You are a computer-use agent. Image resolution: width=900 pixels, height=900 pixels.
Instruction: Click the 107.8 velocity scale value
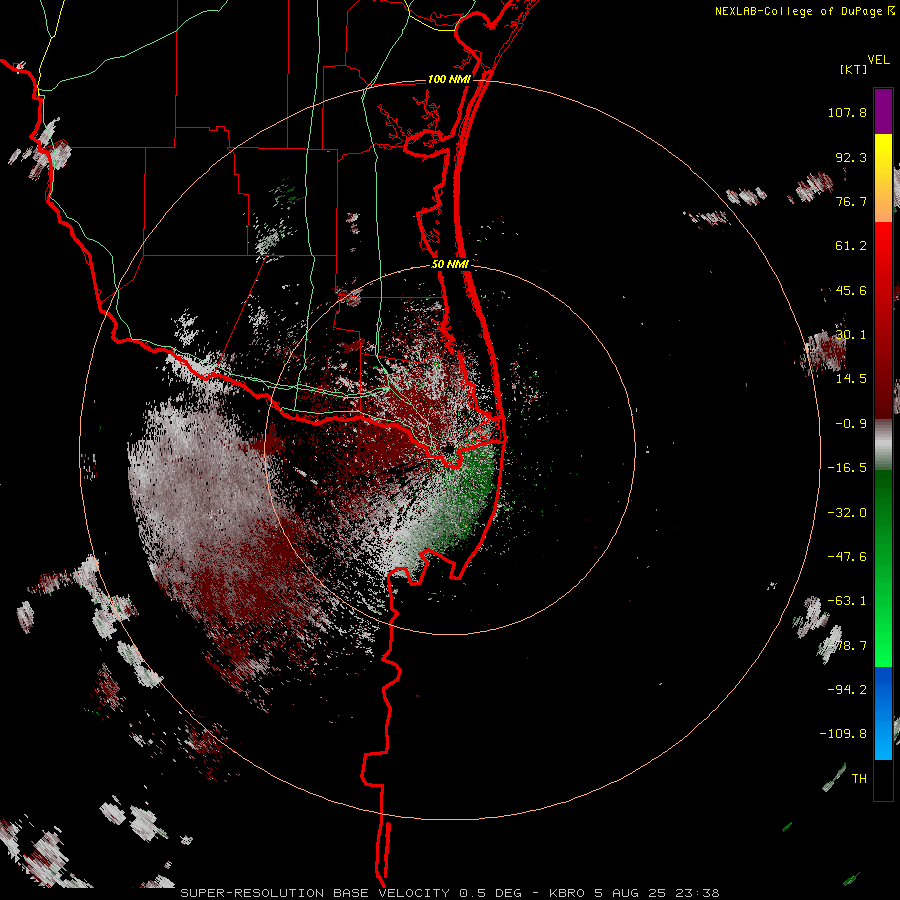point(847,112)
